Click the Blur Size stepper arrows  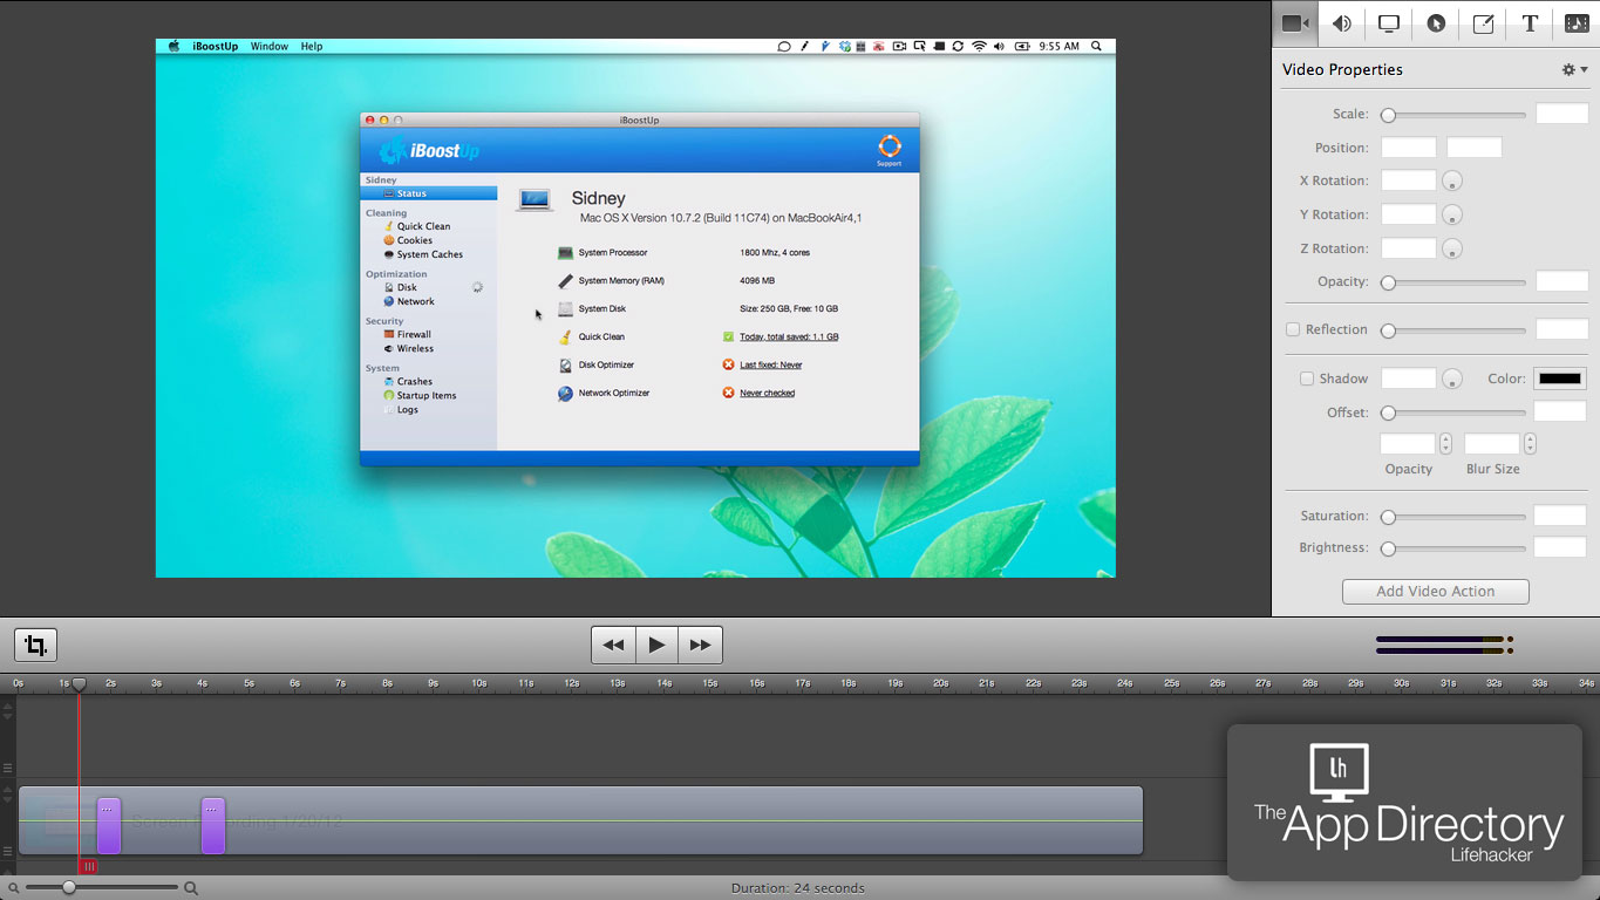[1530, 444]
